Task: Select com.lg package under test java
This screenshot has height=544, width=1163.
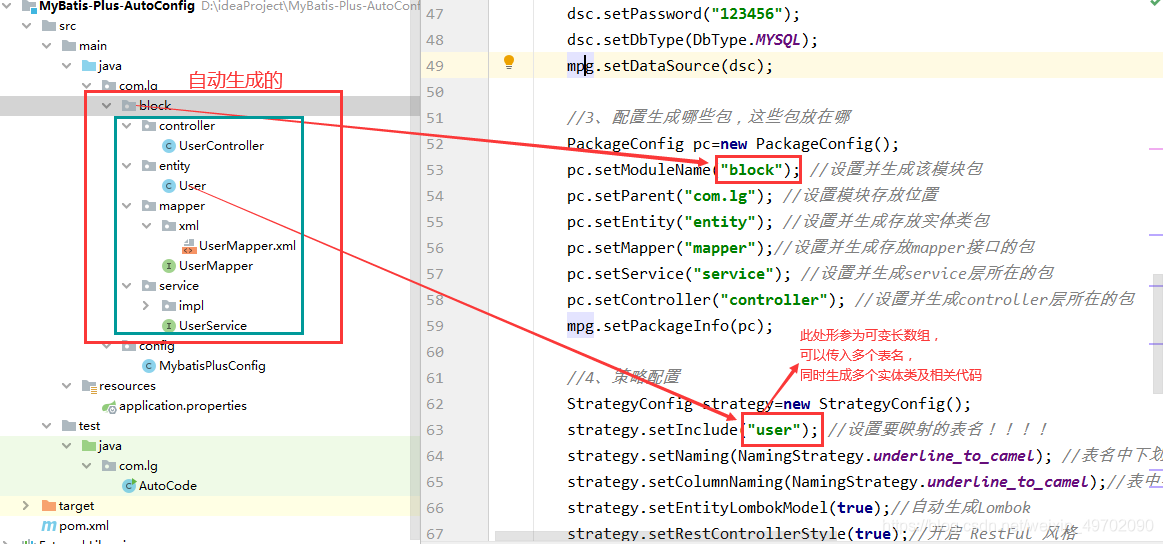Action: tap(138, 466)
